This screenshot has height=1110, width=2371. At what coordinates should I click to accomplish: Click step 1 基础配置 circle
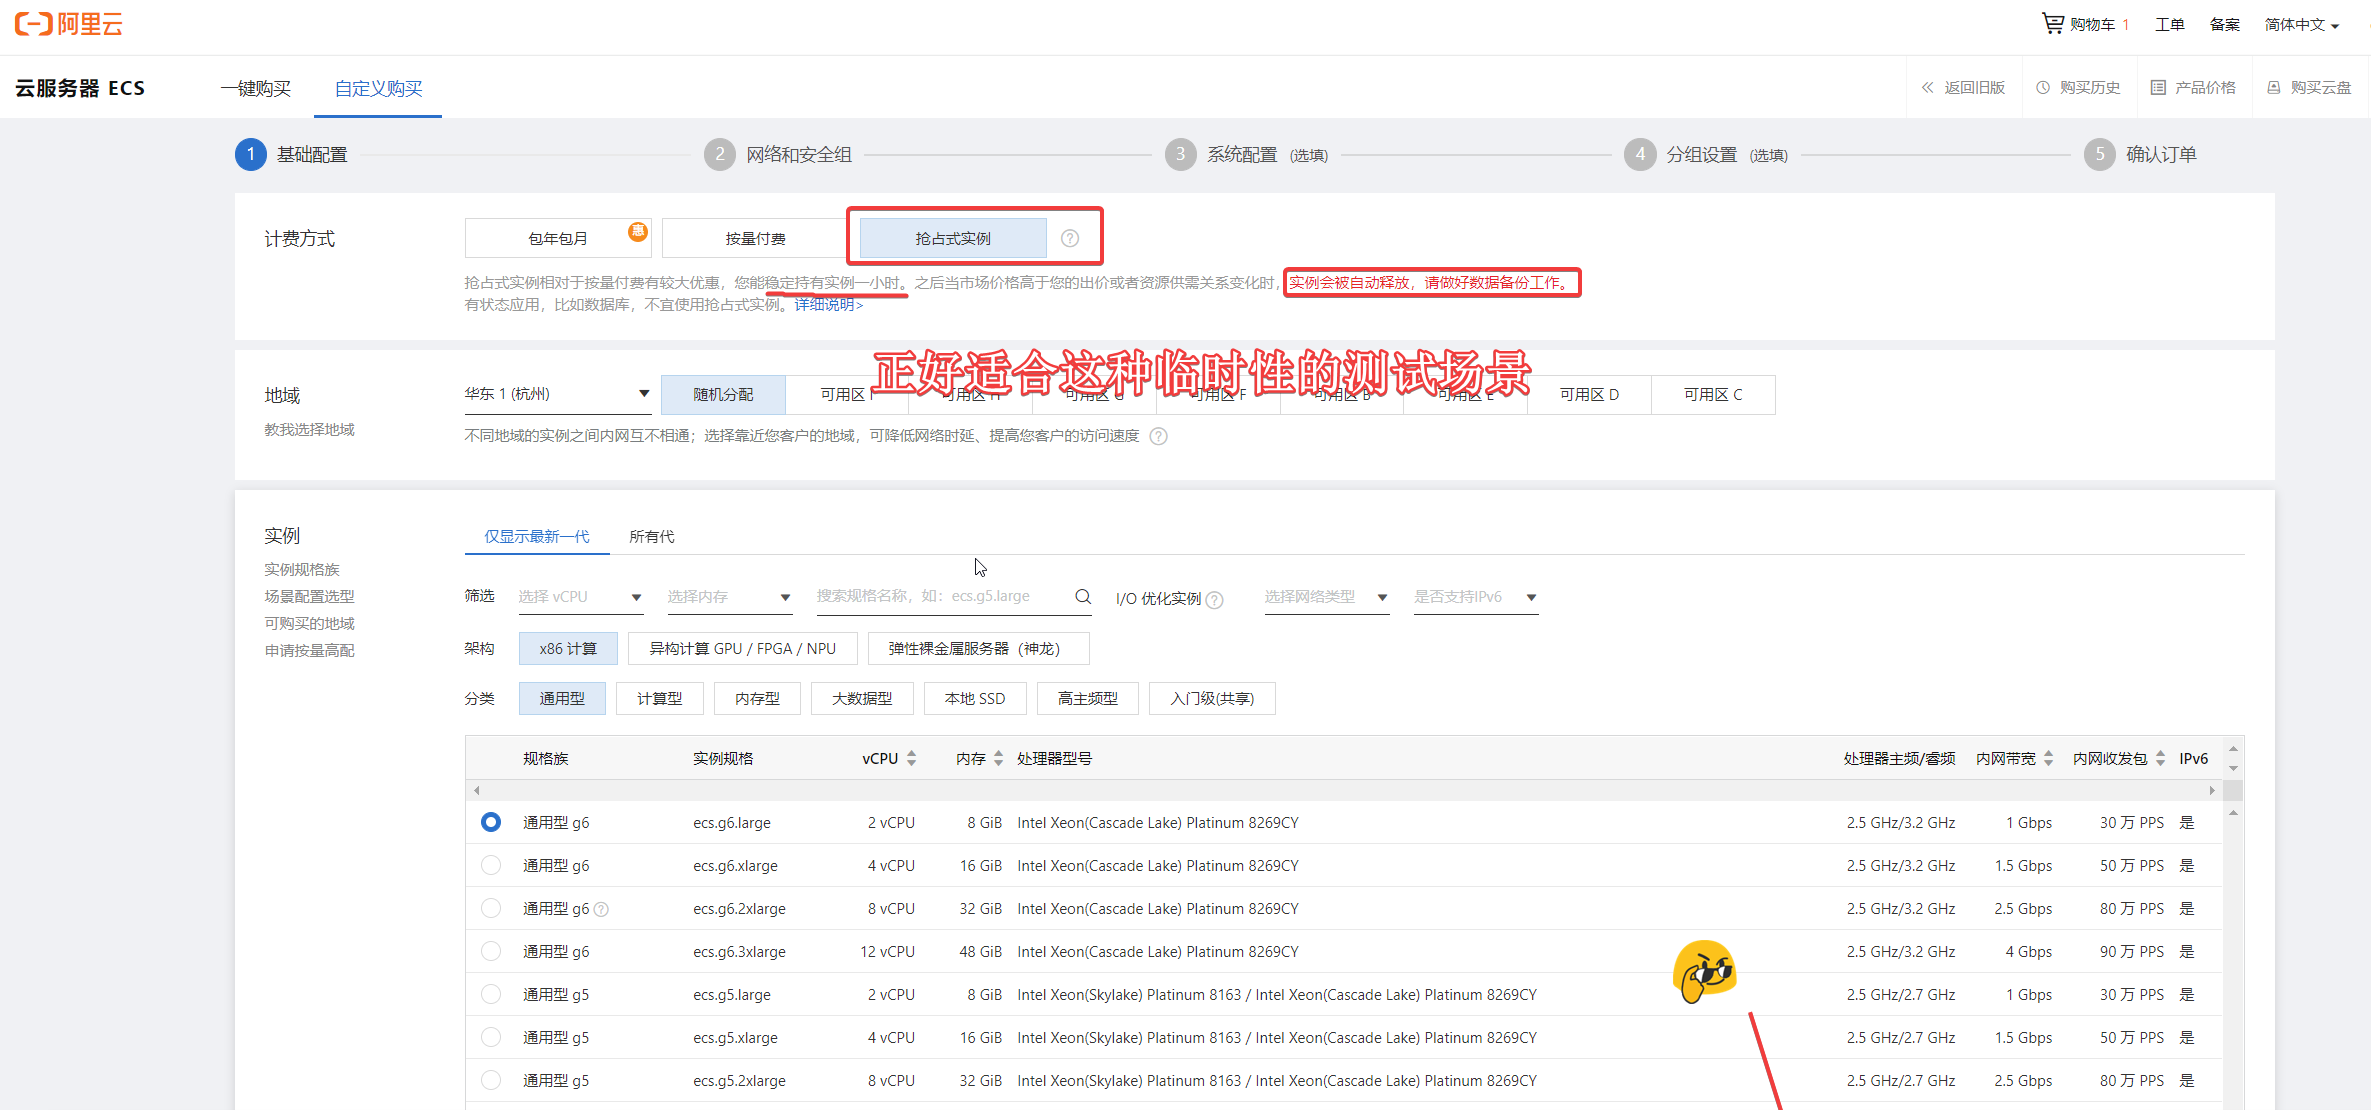(x=251, y=154)
